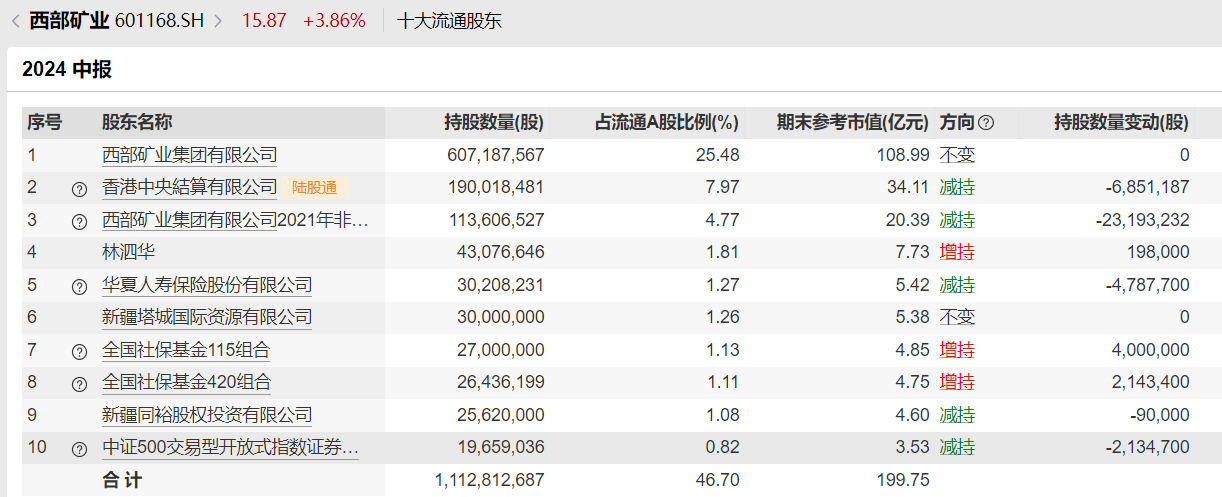1222x497 pixels.
Task: Open shareholder 华夏人寿保险股份有限公司
Action: [207, 285]
